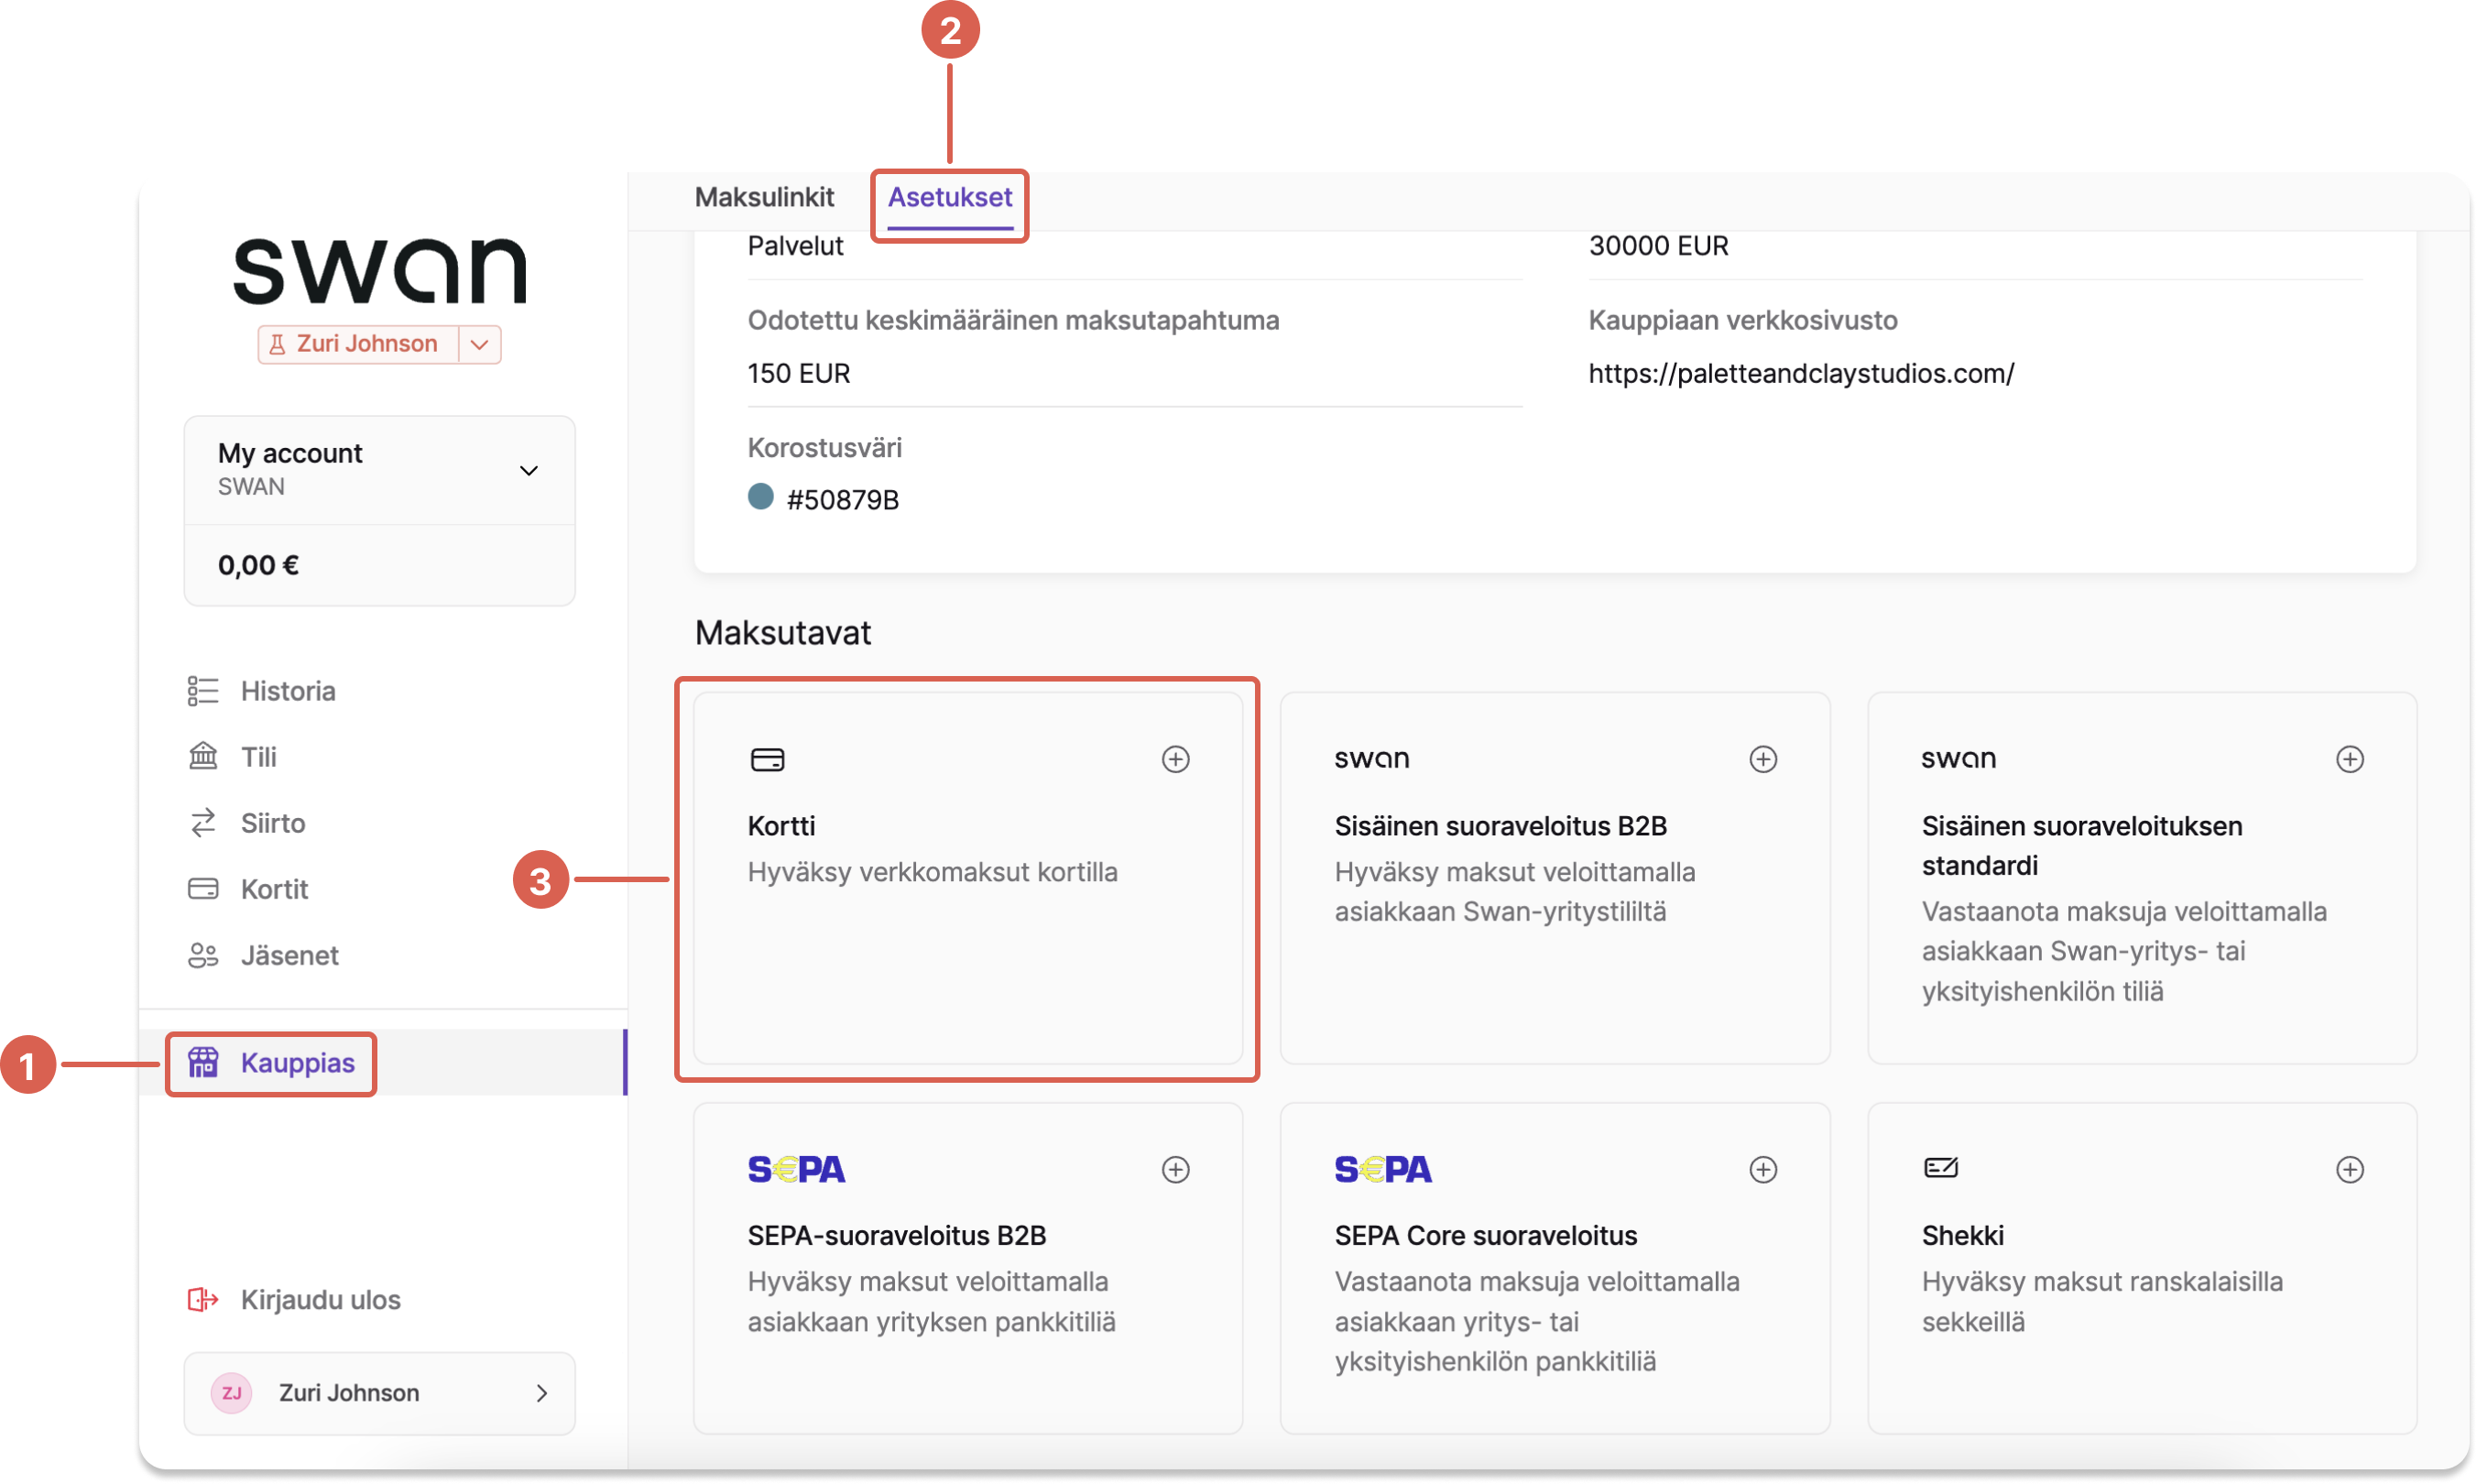
Task: Click Odotettu keskimääräinen maksutapahtuma label
Action: pos(1013,320)
